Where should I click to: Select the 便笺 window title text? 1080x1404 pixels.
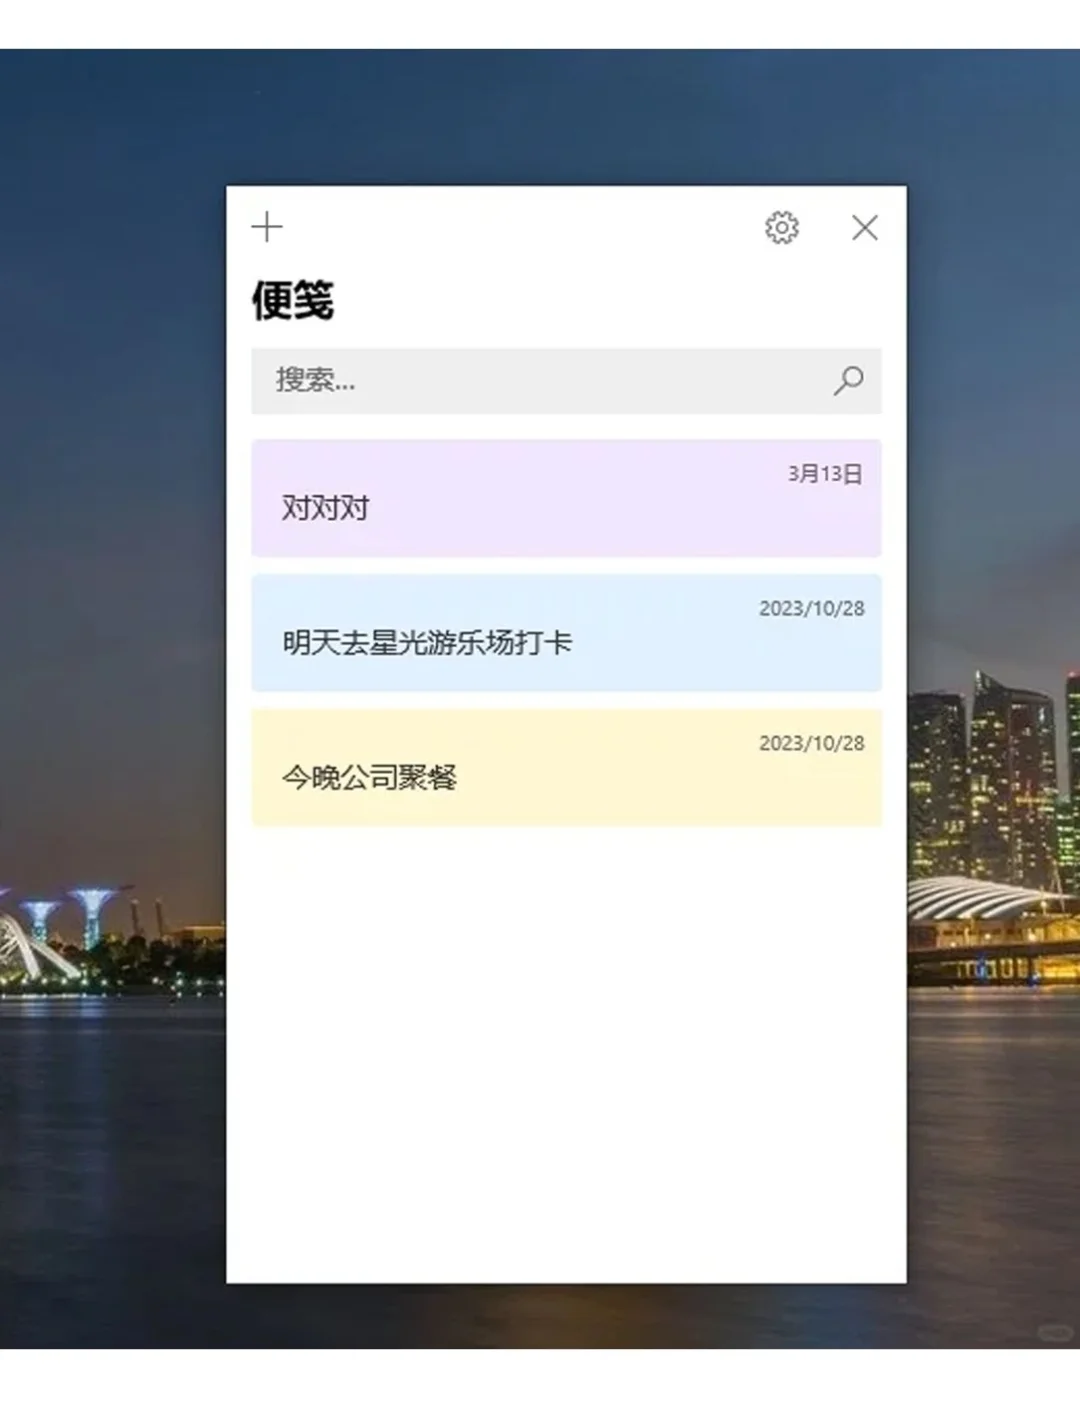click(x=293, y=301)
